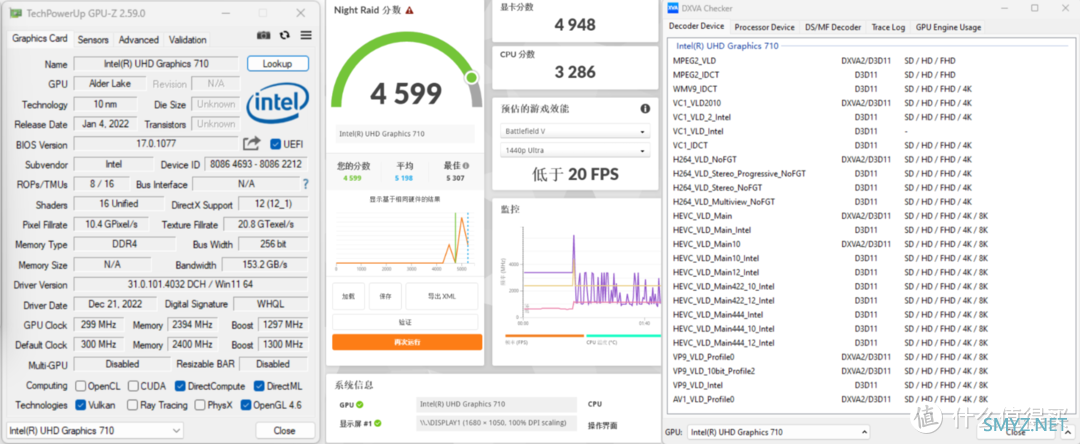Click the 导出 XML button

coord(442,296)
